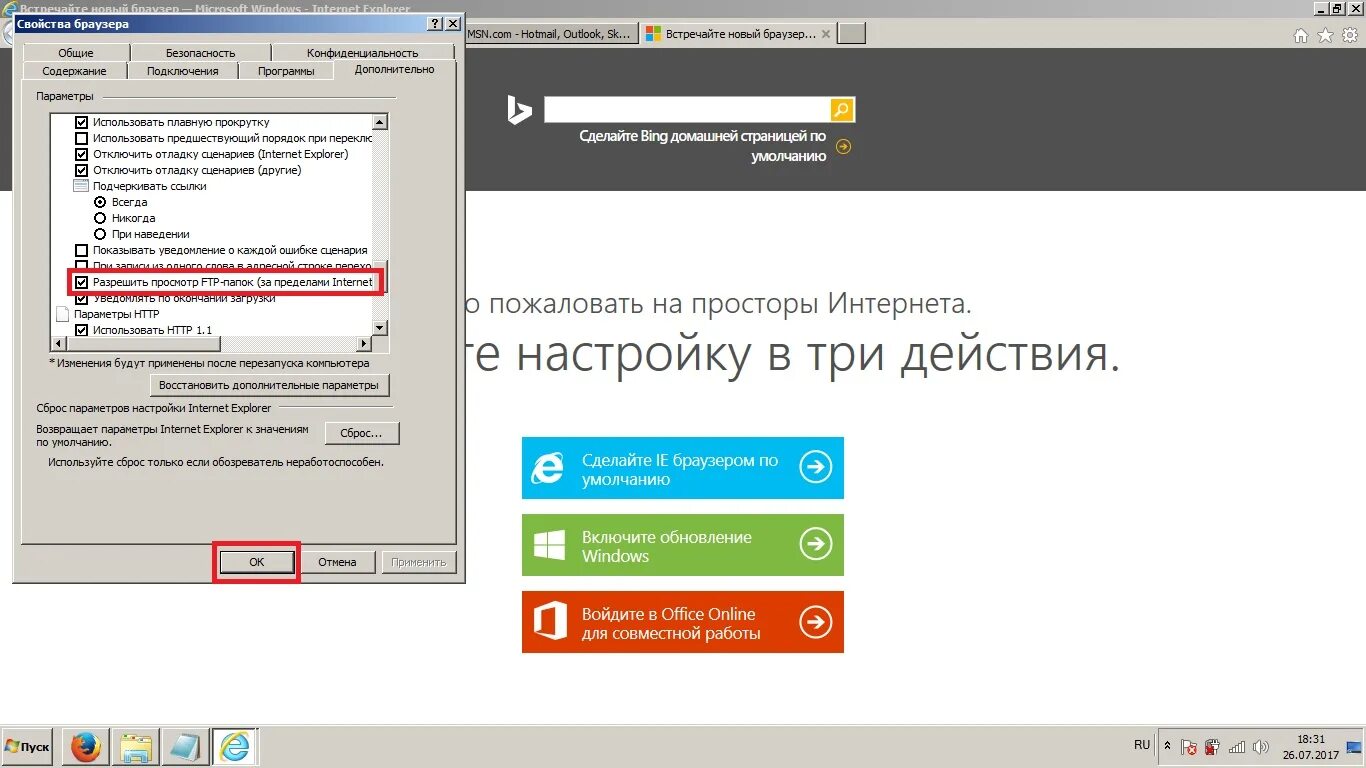
Task: Open the IE tools gear icon
Action: tap(1349, 36)
